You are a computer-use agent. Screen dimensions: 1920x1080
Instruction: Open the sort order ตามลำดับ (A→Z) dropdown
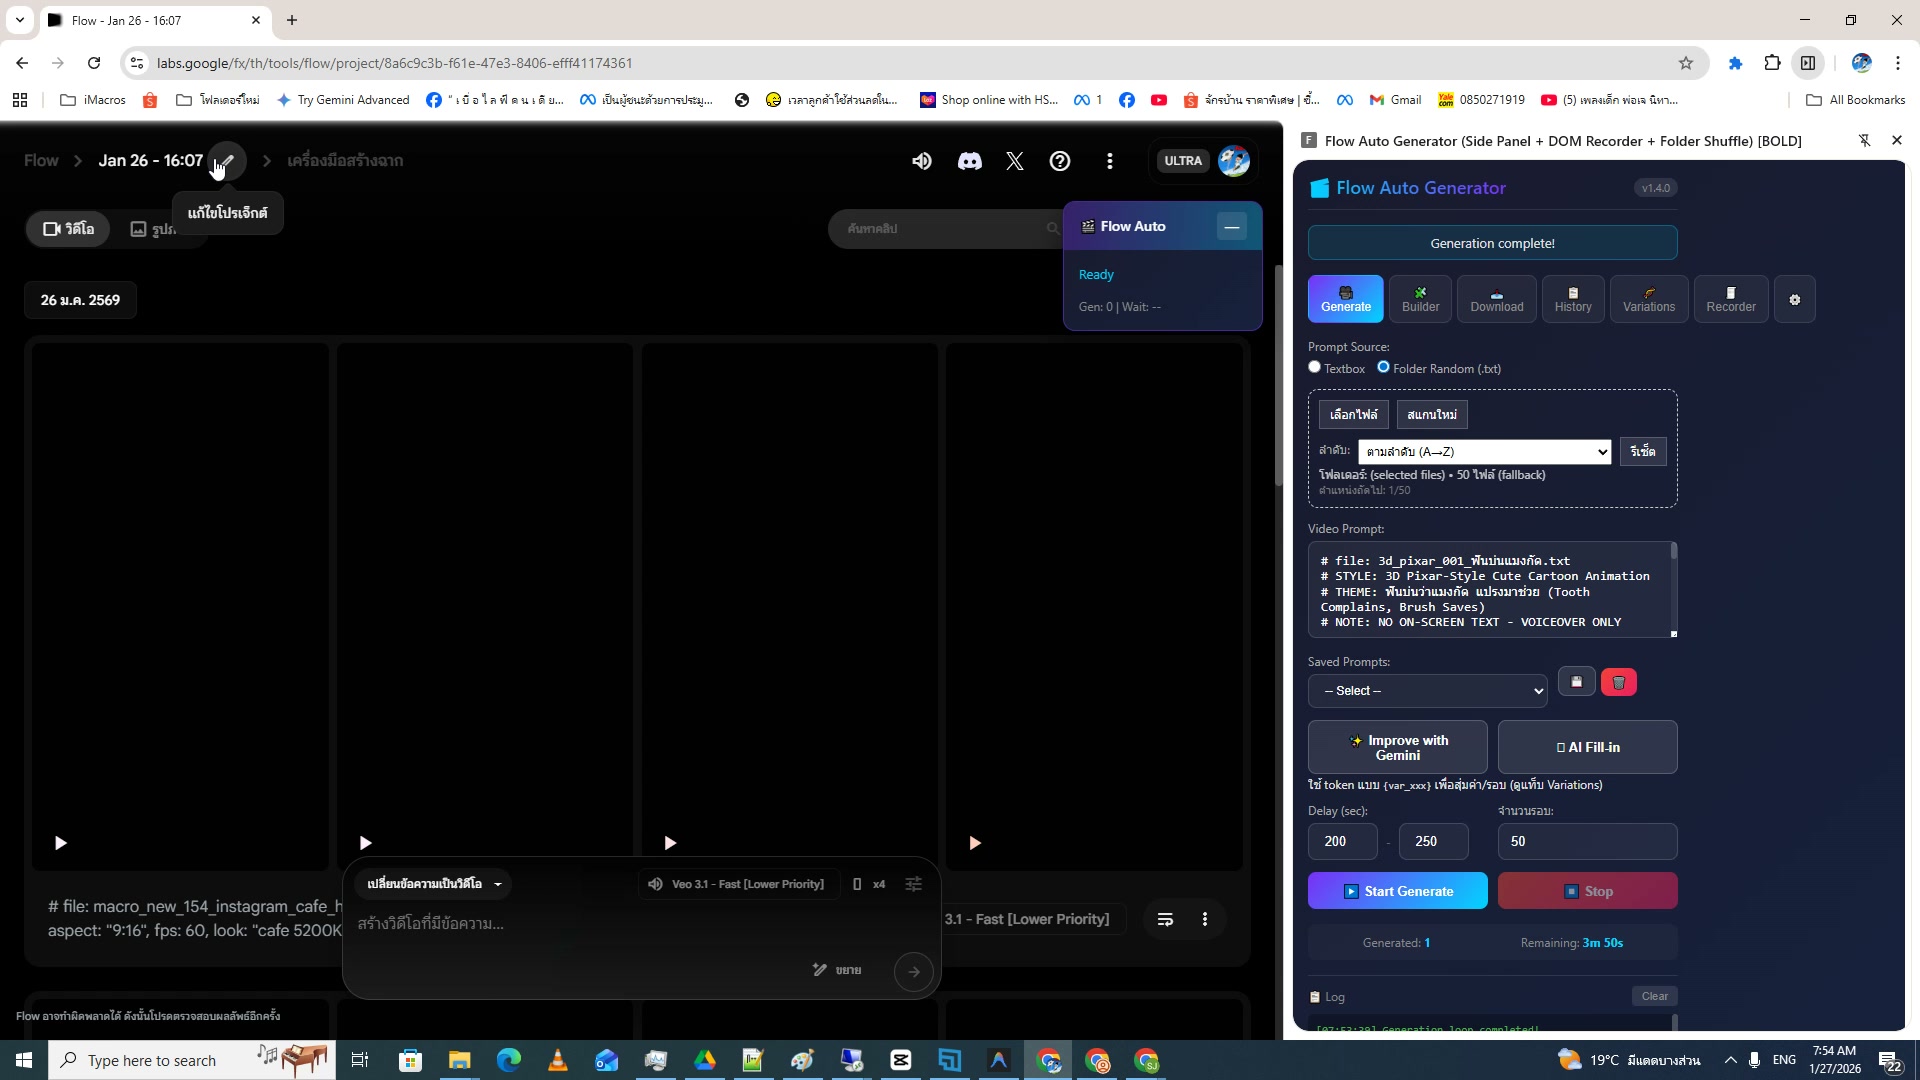point(1484,452)
